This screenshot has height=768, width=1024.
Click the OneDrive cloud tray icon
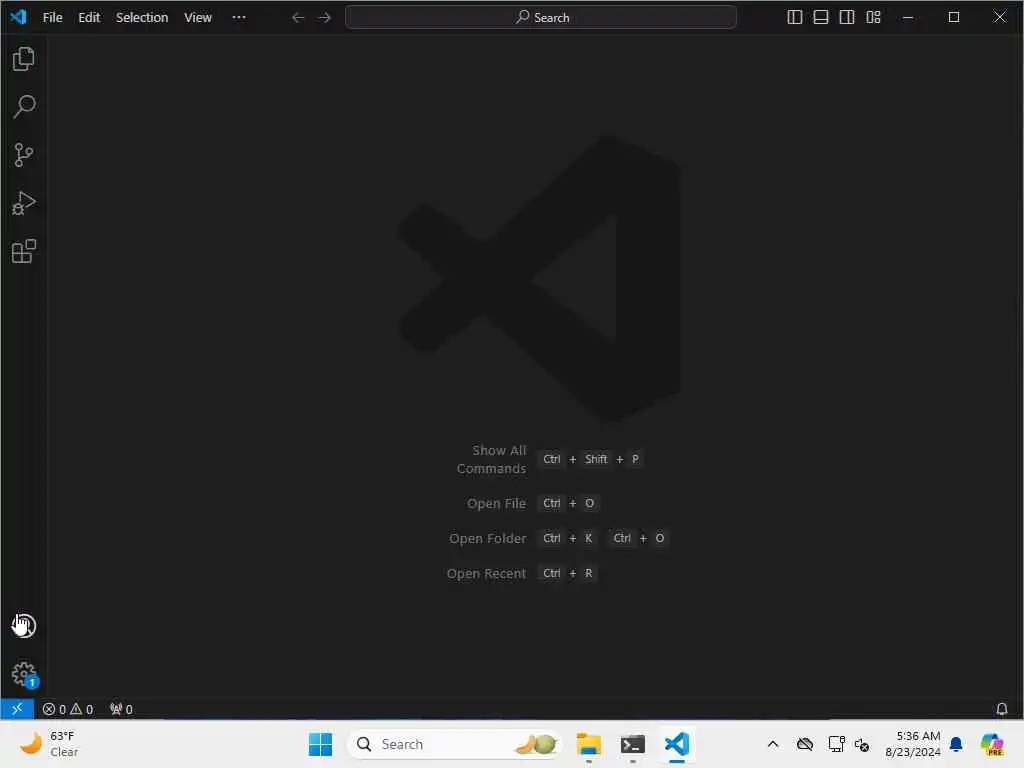pos(805,744)
